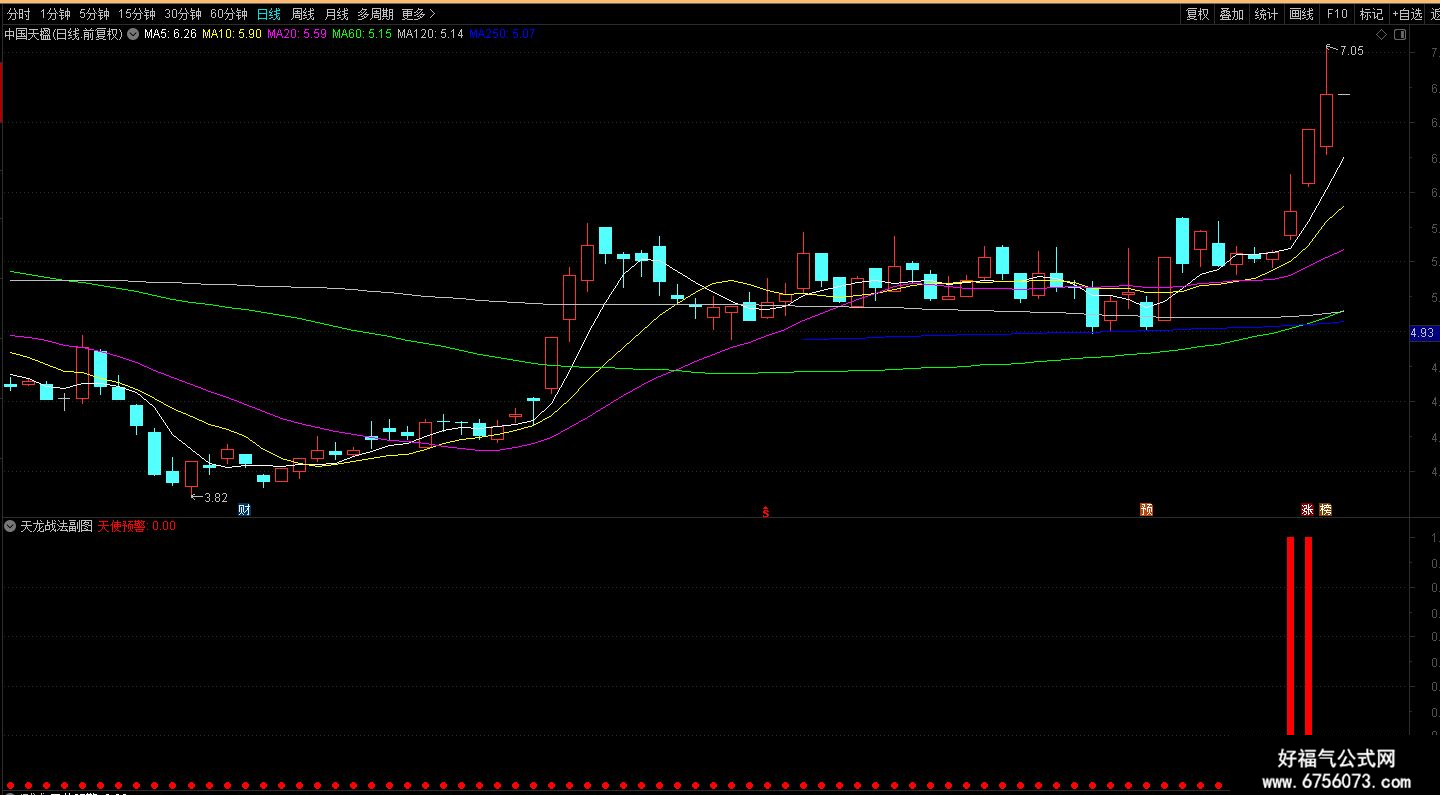Click the 榜 ranking marker icon
This screenshot has width=1440, height=795.
coord(1325,510)
